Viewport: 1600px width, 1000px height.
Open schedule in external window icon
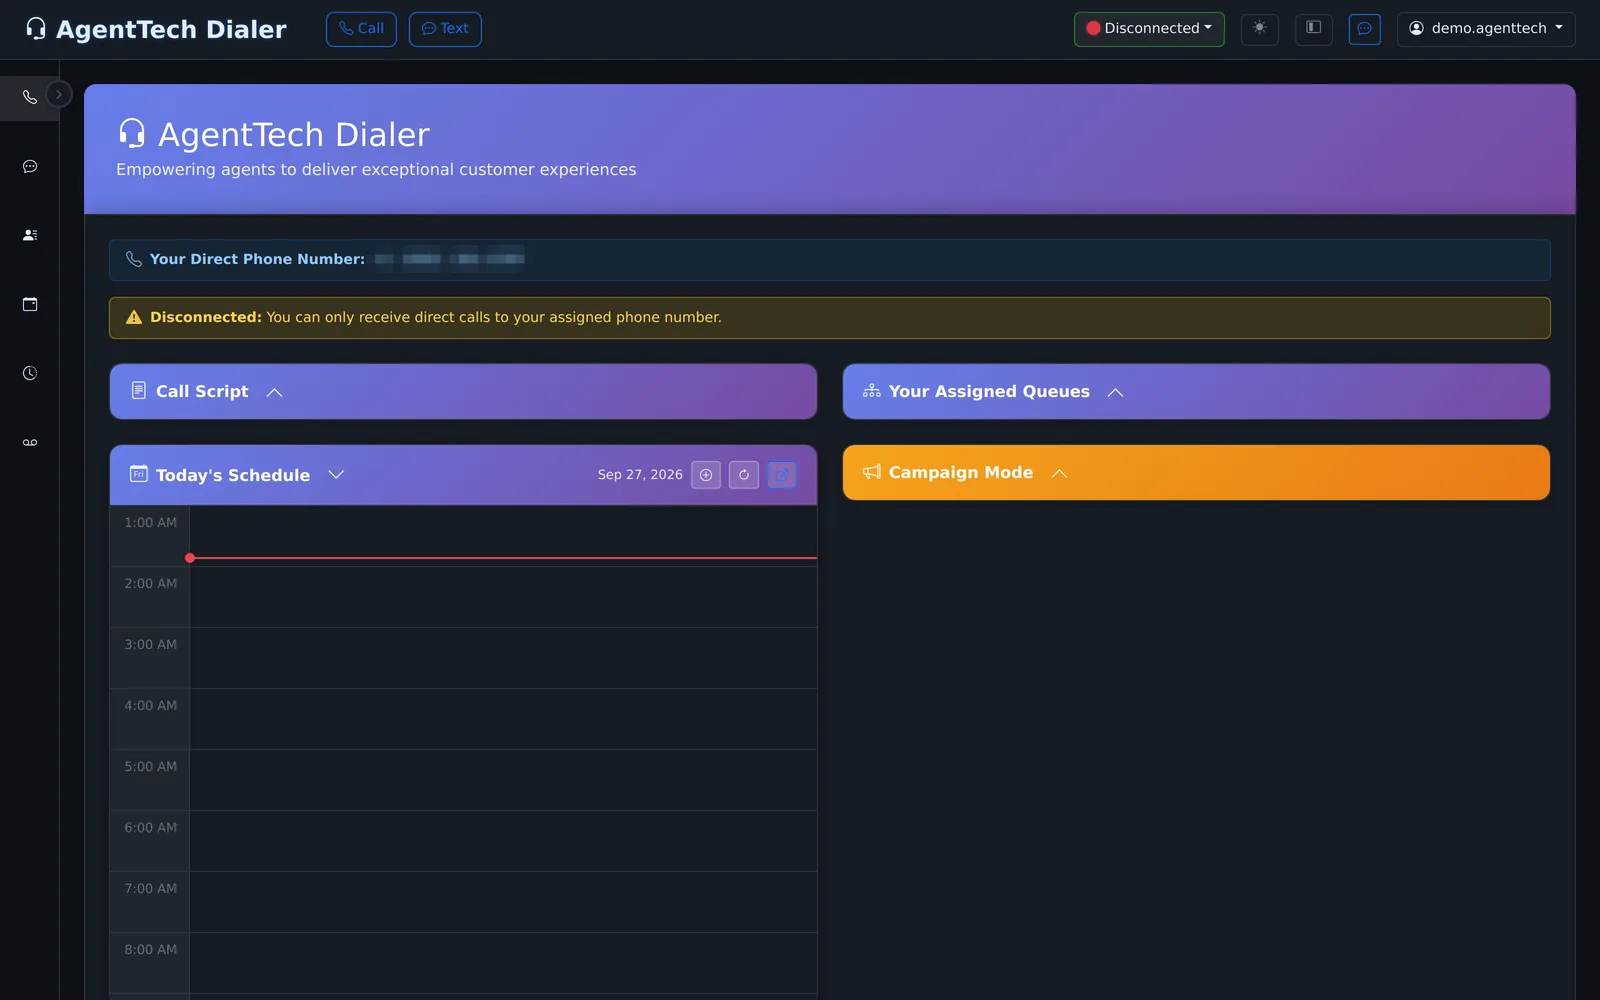(782, 475)
